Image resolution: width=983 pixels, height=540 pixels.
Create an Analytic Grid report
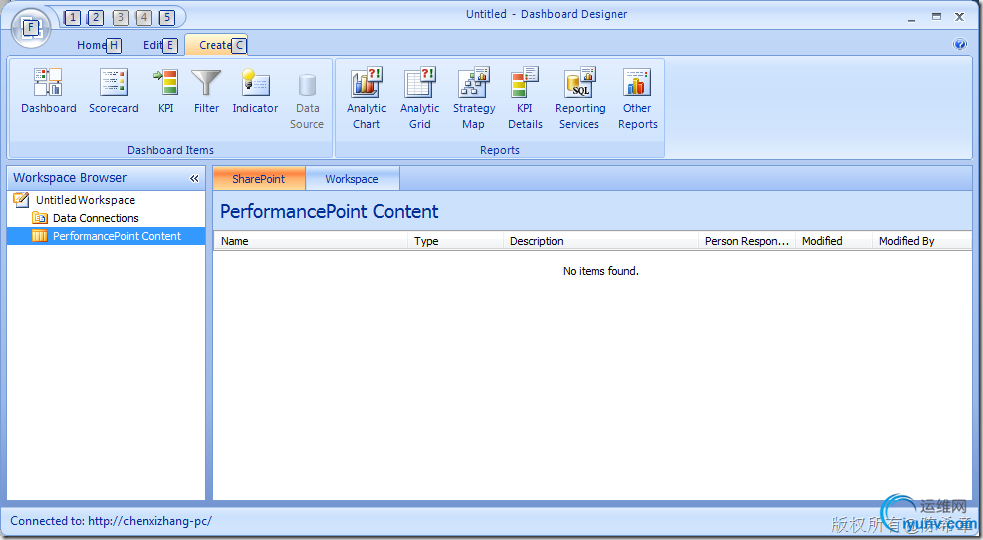coord(419,99)
